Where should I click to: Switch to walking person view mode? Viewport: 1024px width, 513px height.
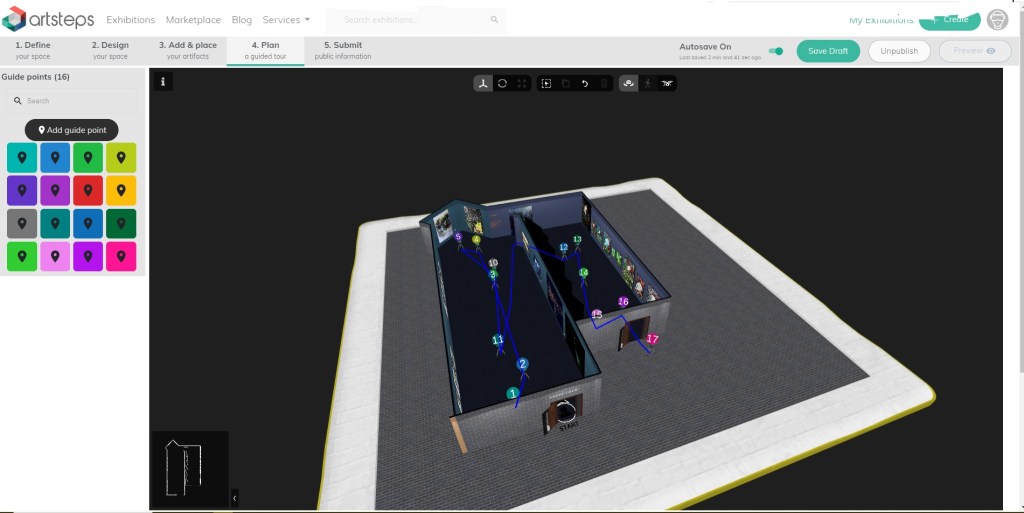click(x=647, y=83)
